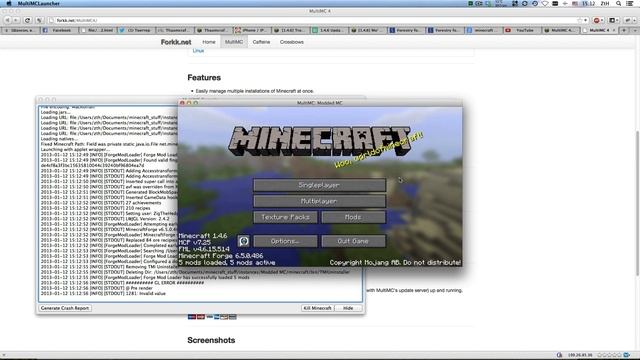Open Caffeine in the site navigation

click(261, 42)
